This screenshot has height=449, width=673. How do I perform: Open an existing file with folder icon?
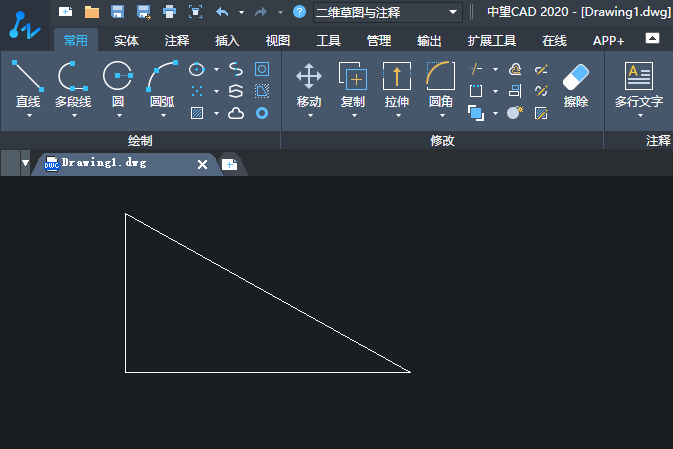tap(91, 12)
